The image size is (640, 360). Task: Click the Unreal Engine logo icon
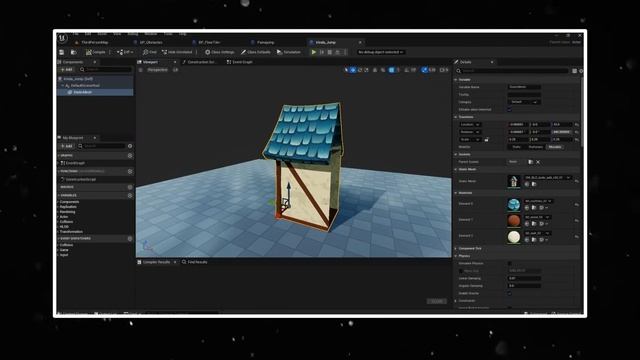pyautogui.click(x=62, y=38)
